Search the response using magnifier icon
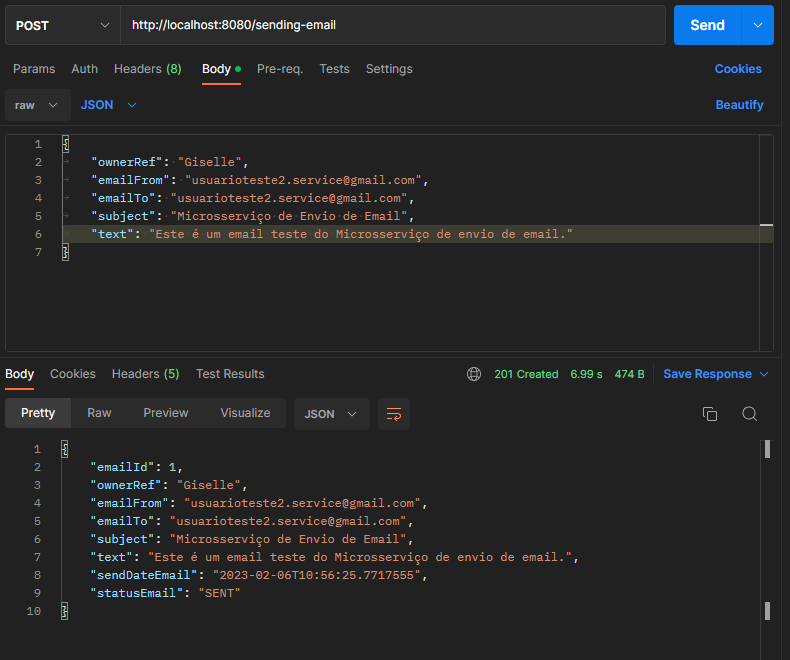 (x=749, y=414)
